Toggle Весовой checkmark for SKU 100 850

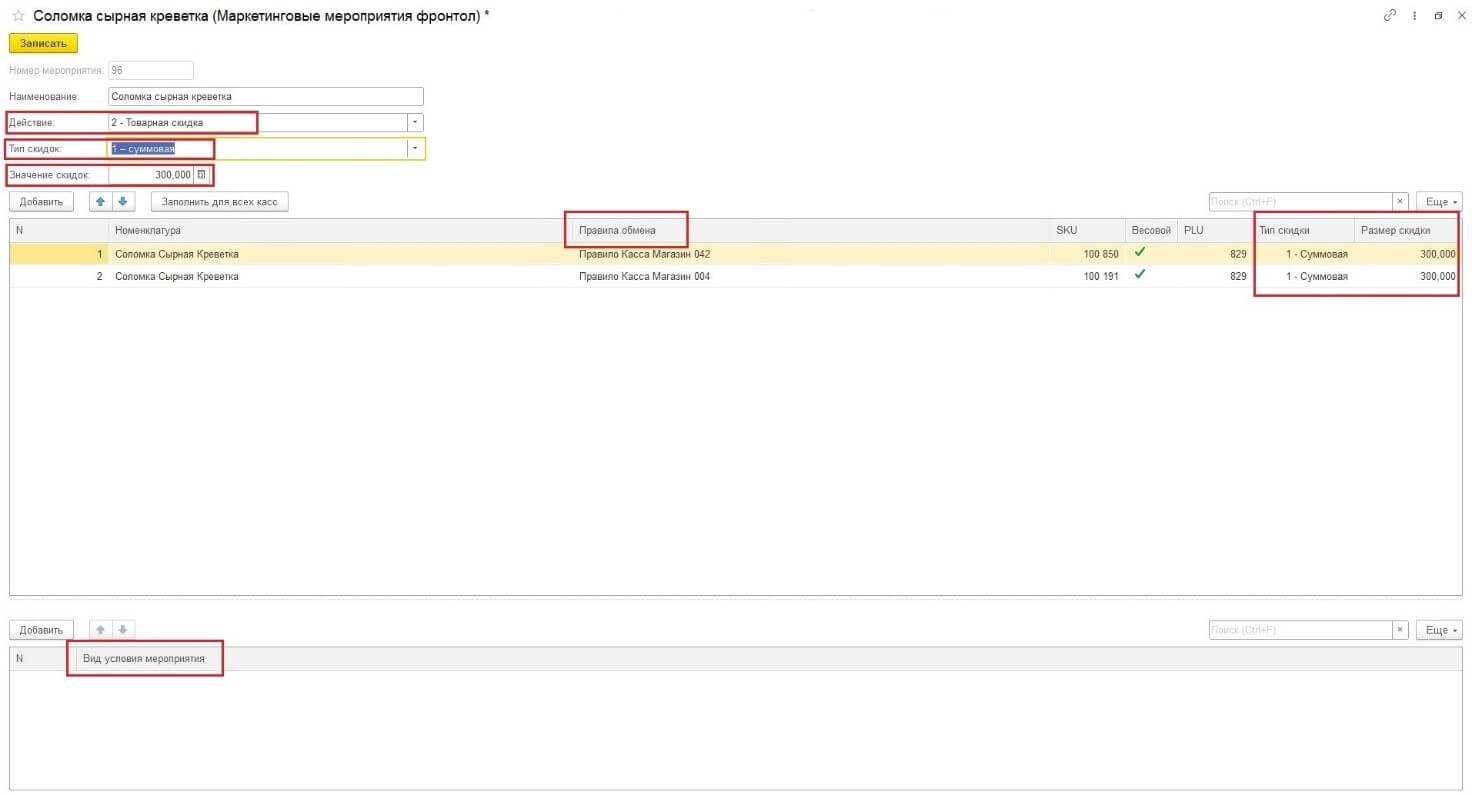click(x=1139, y=253)
